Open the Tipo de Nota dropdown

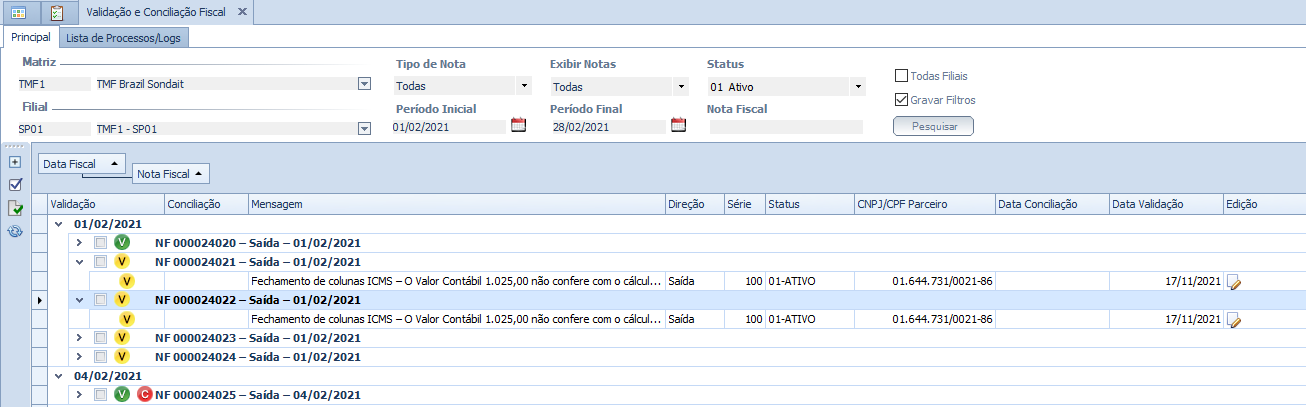point(524,86)
